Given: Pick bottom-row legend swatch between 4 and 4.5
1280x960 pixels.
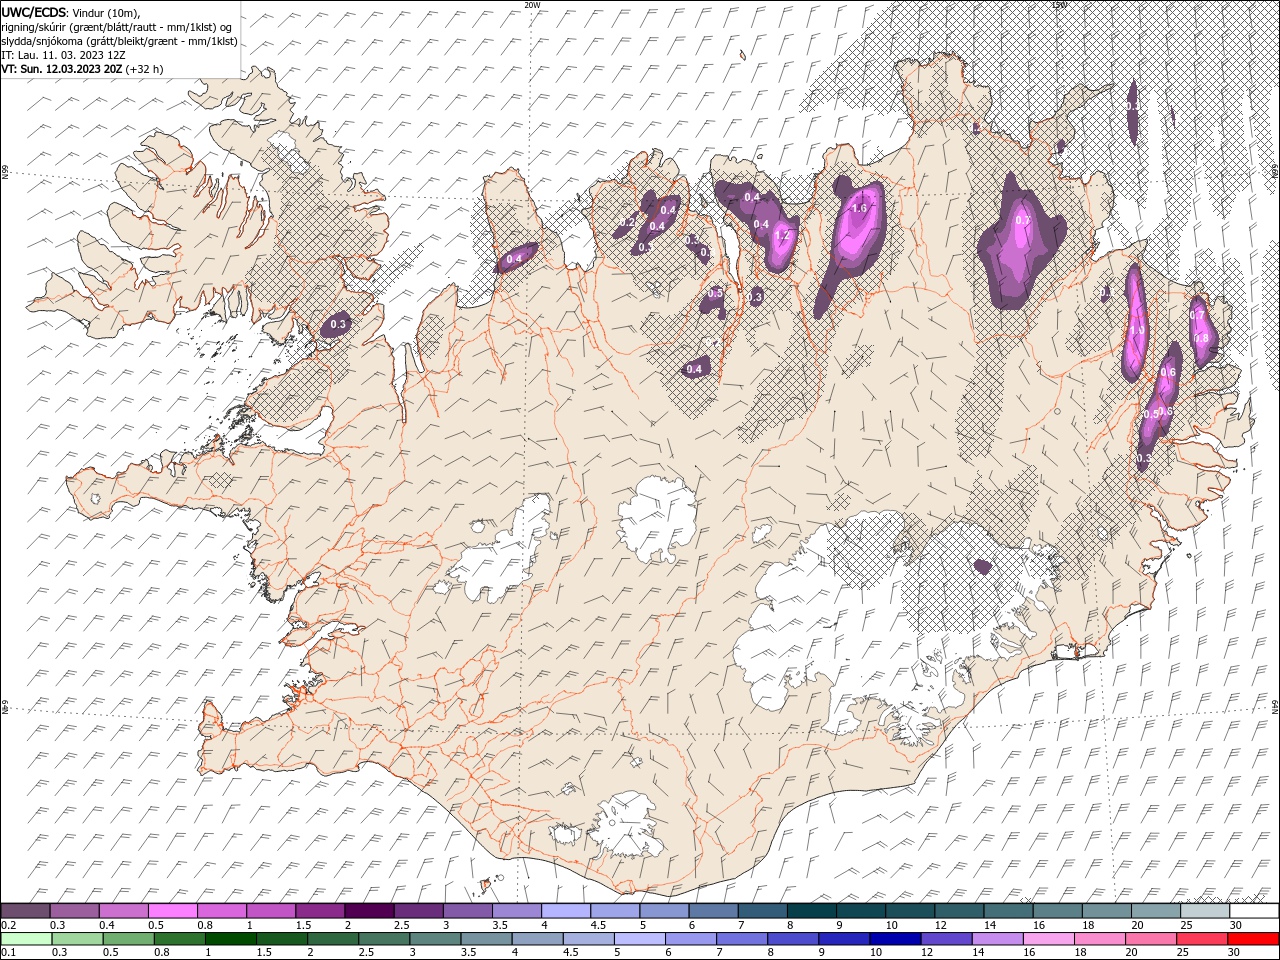Looking at the screenshot, I should (x=538, y=938).
